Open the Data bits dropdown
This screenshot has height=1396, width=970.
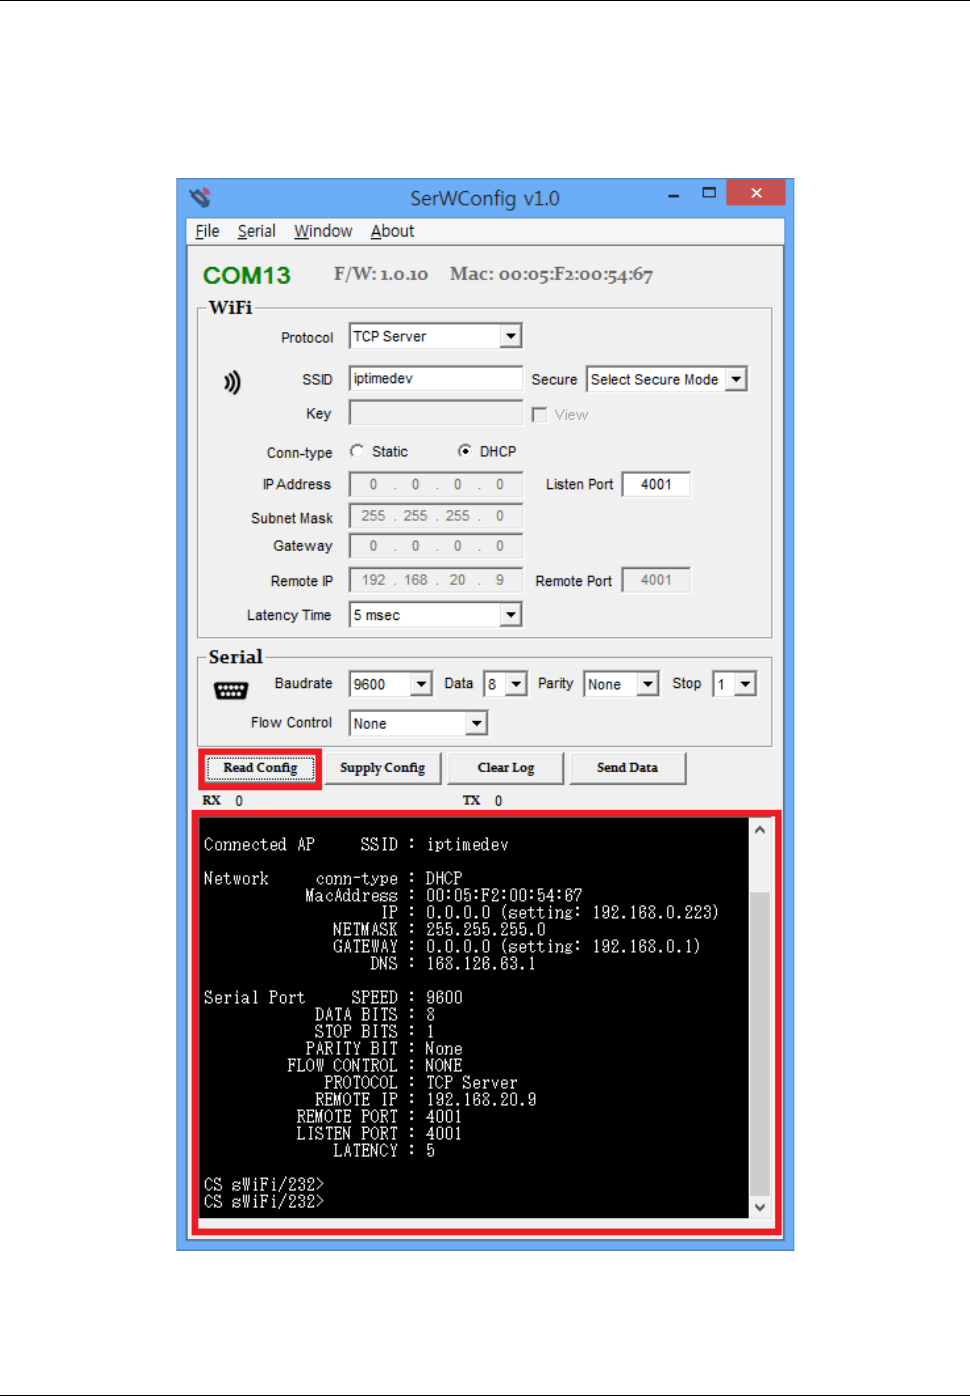516,684
